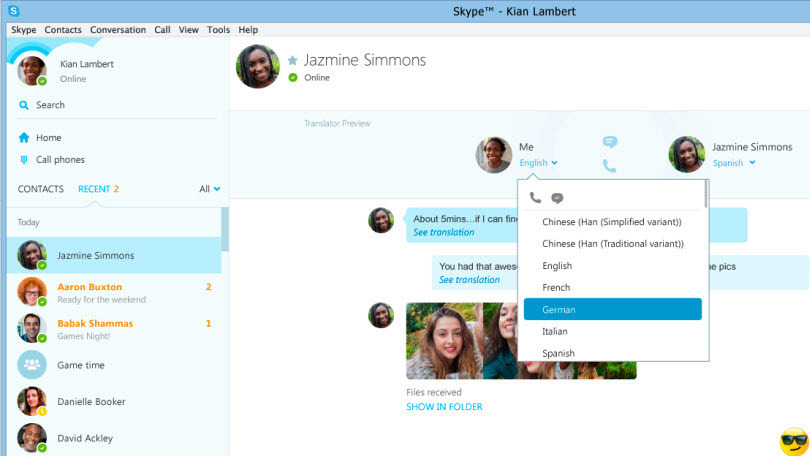Click Kian Lambert's profile avatar
The height and width of the screenshot is (456, 810).
32,71
